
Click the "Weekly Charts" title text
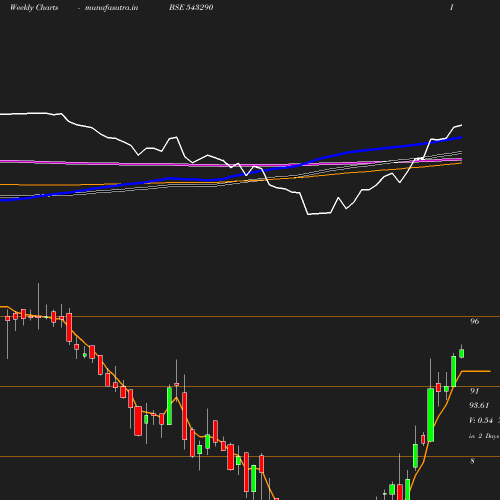[x=34, y=7]
